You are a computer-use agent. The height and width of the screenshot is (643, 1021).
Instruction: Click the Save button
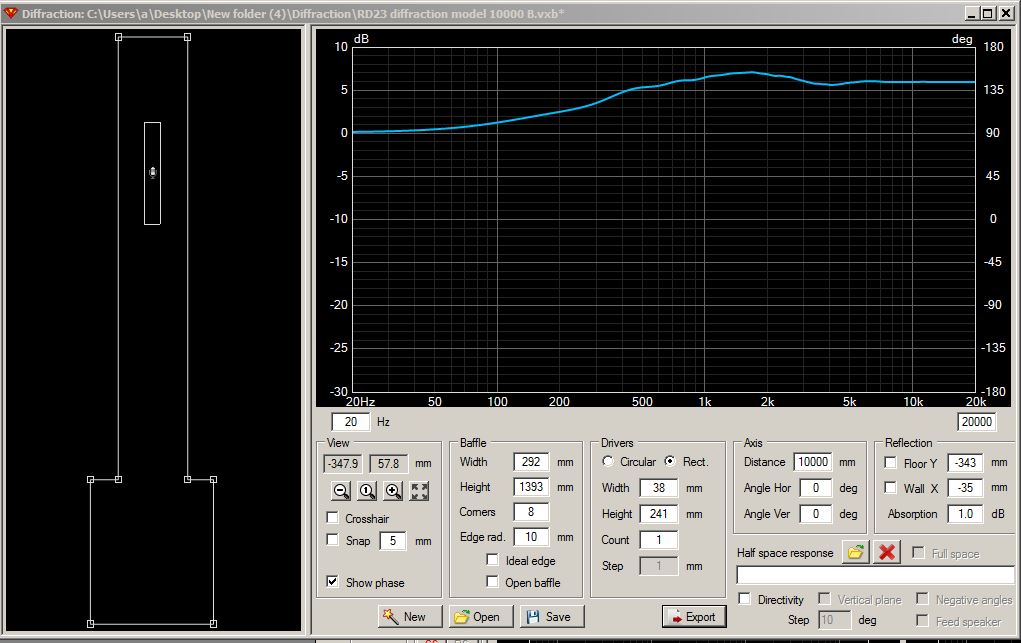[552, 617]
